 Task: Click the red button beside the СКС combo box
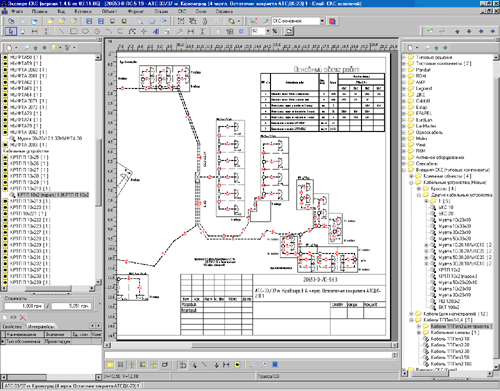point(332,21)
